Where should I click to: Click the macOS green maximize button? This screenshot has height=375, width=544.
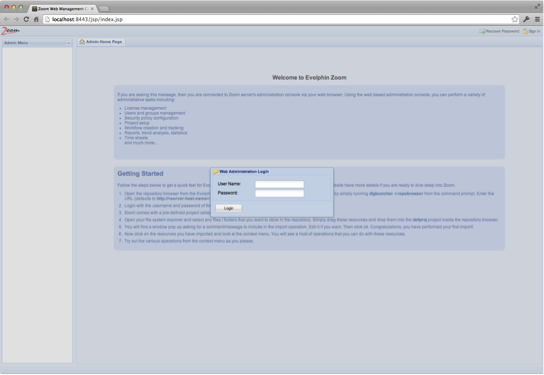(21, 7)
